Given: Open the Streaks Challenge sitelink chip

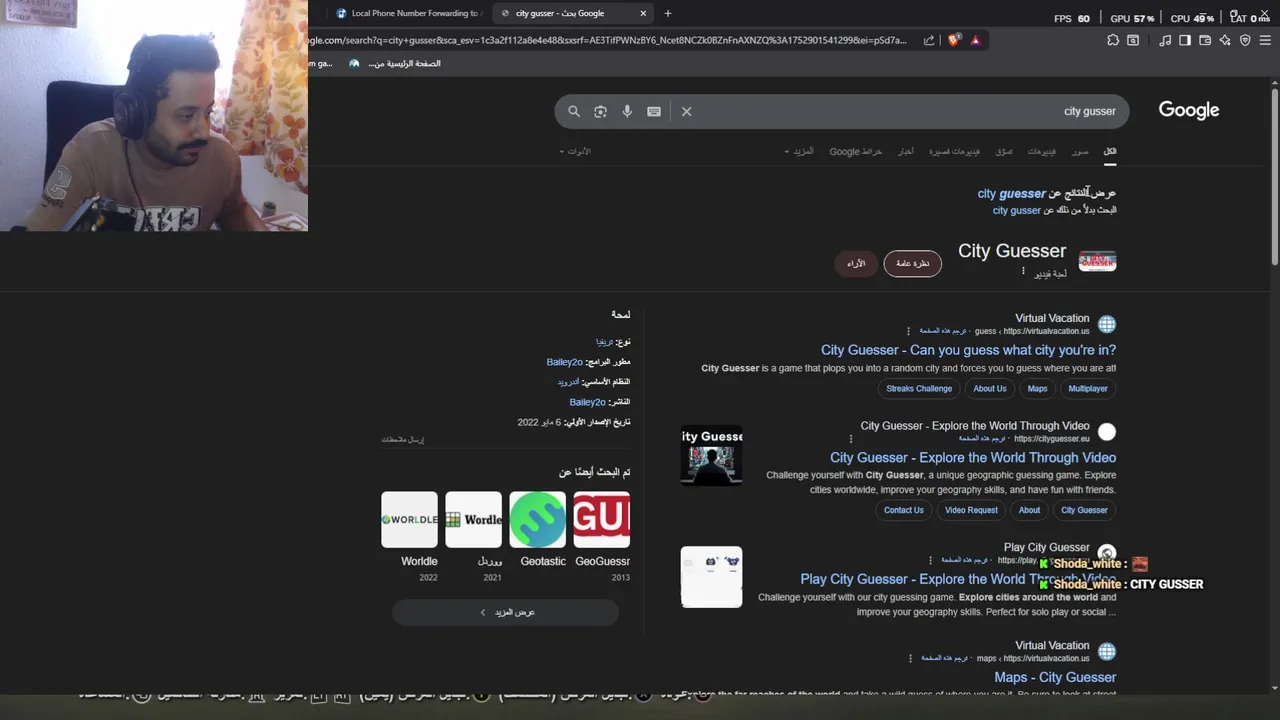Looking at the screenshot, I should [919, 388].
